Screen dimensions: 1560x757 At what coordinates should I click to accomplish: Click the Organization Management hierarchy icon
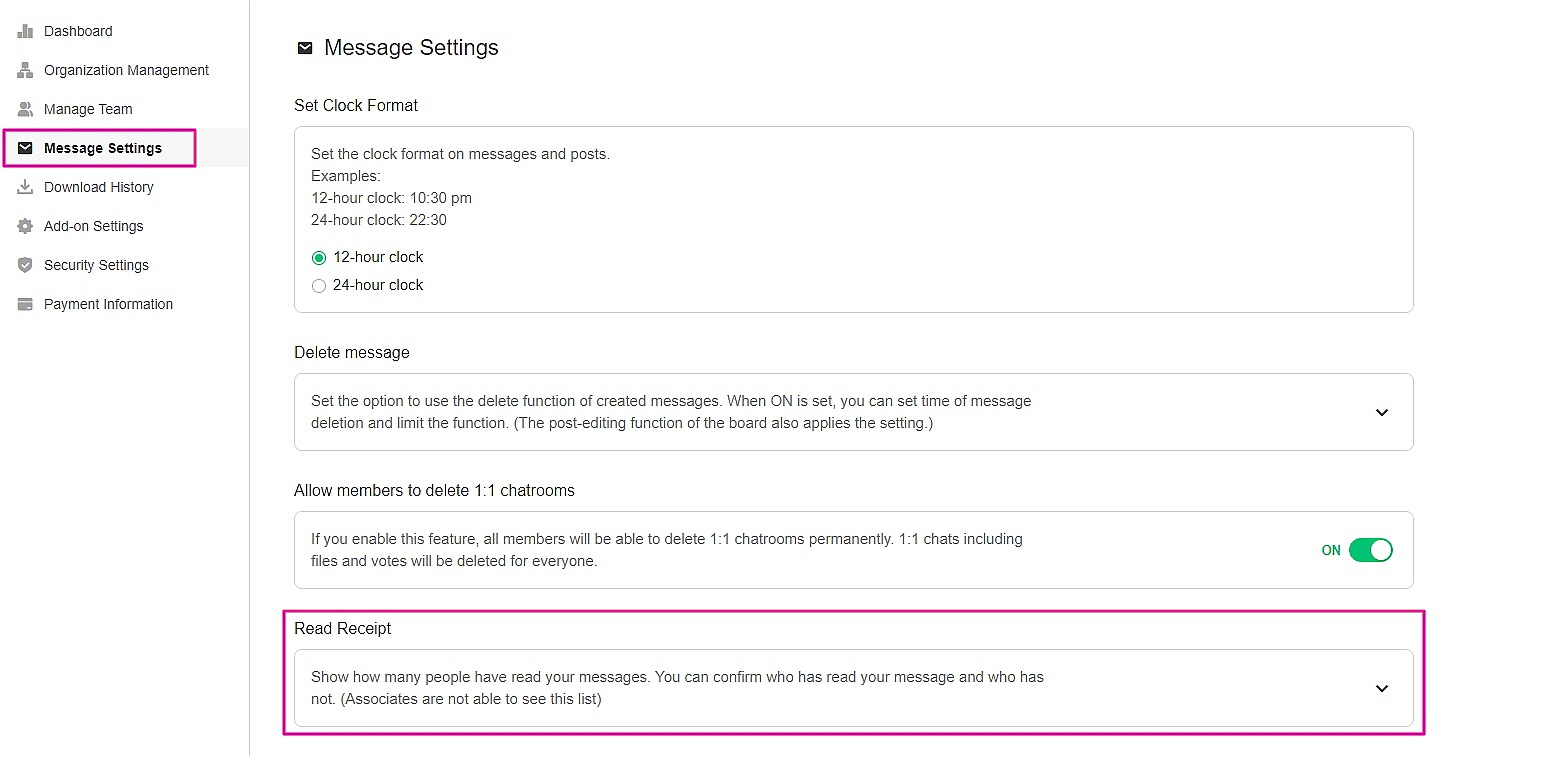(25, 70)
